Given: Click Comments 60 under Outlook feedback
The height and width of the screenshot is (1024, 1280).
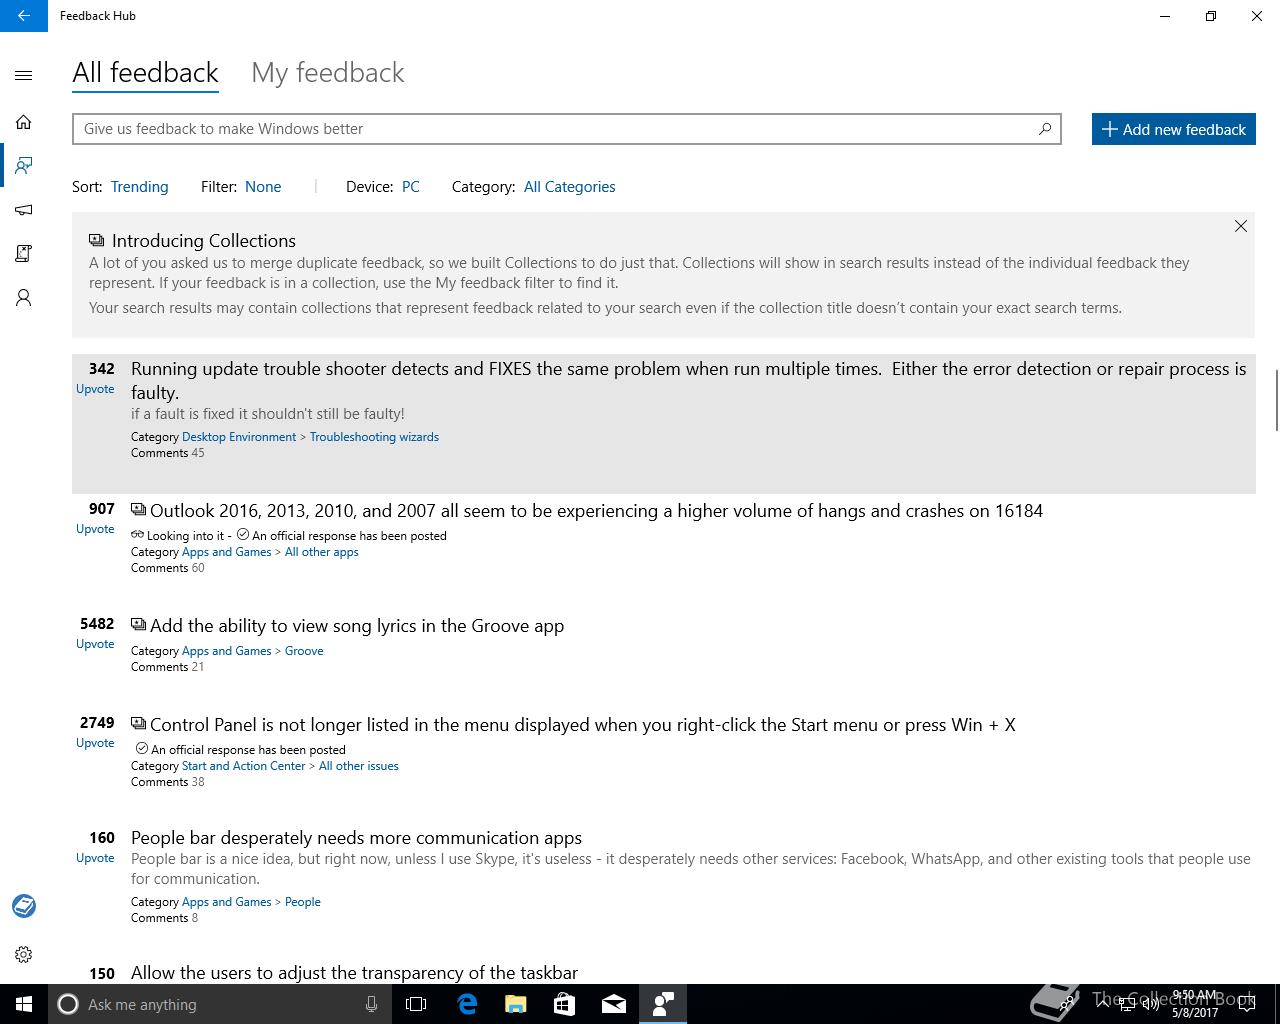Looking at the screenshot, I should coord(167,568).
